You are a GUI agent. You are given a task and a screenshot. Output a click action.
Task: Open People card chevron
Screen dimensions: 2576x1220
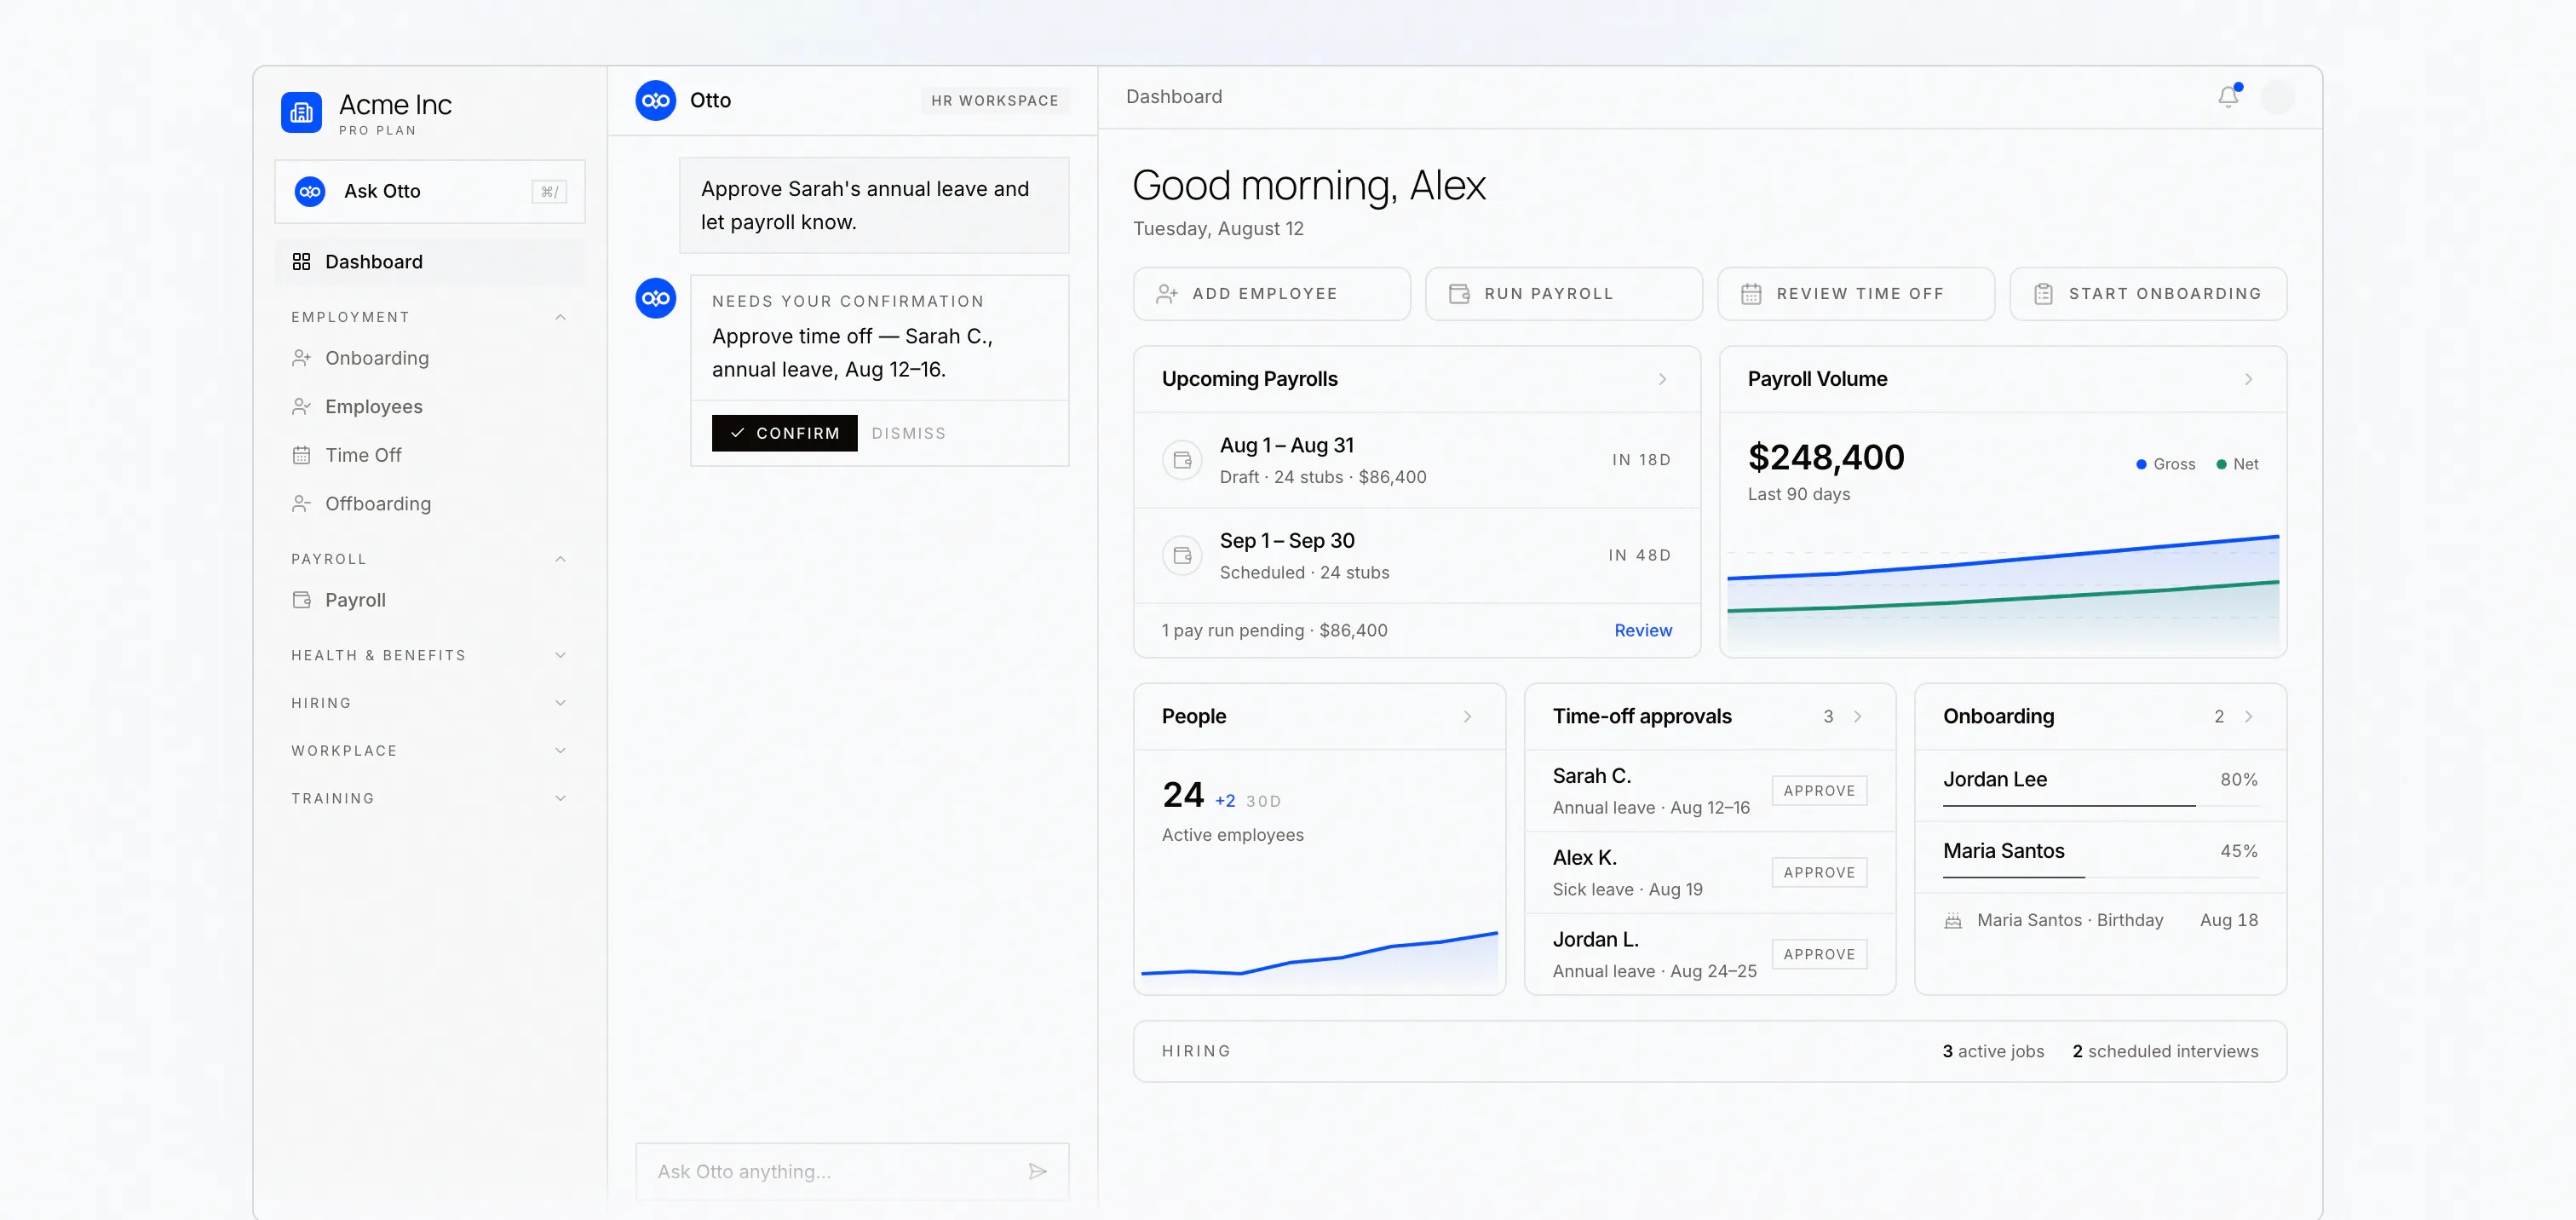(1467, 716)
